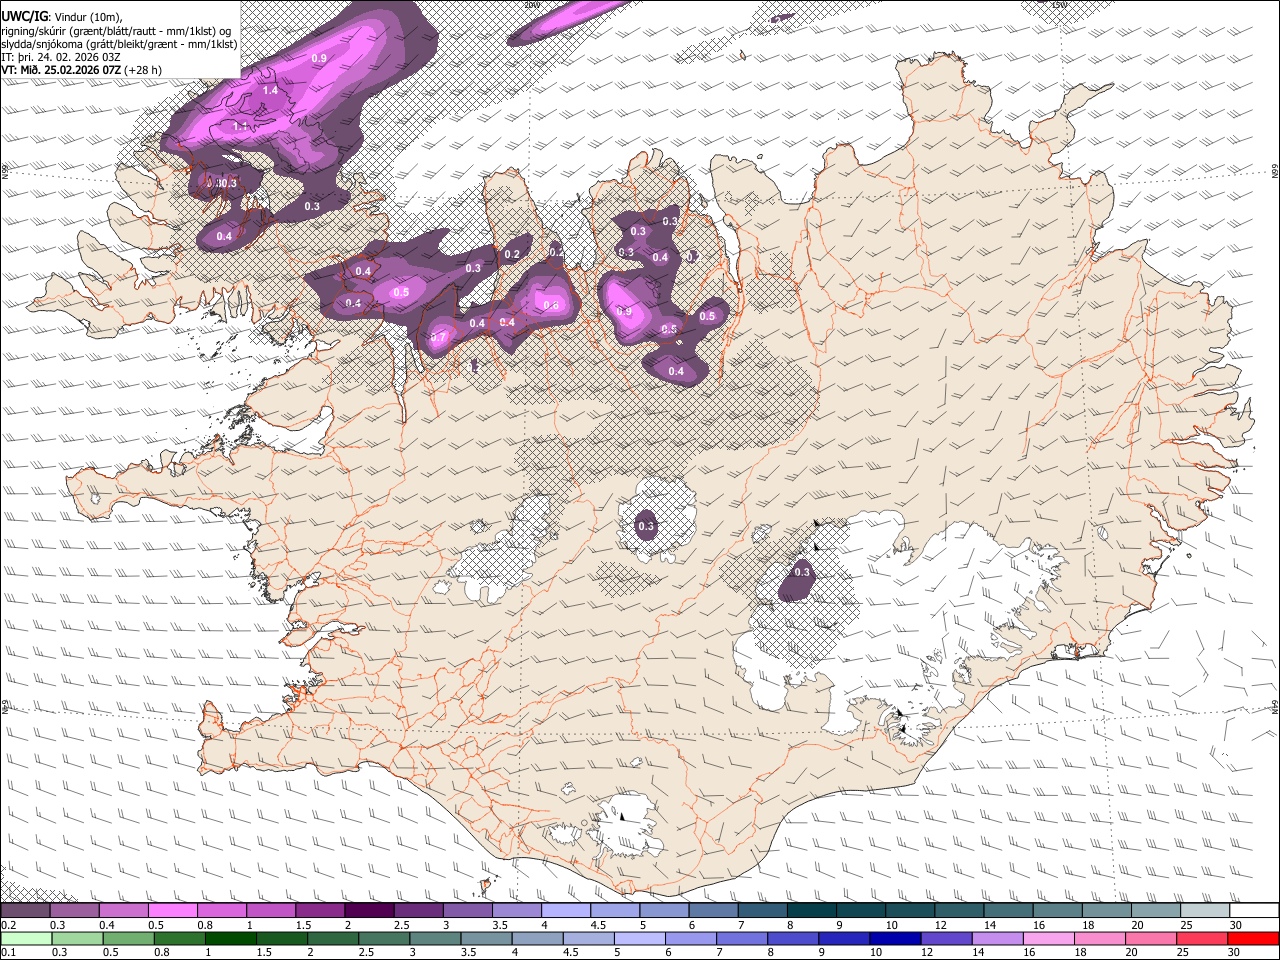
Task: Click the 'IT: þri. 24. 02. 2026 03Z' line
Action: point(62,57)
